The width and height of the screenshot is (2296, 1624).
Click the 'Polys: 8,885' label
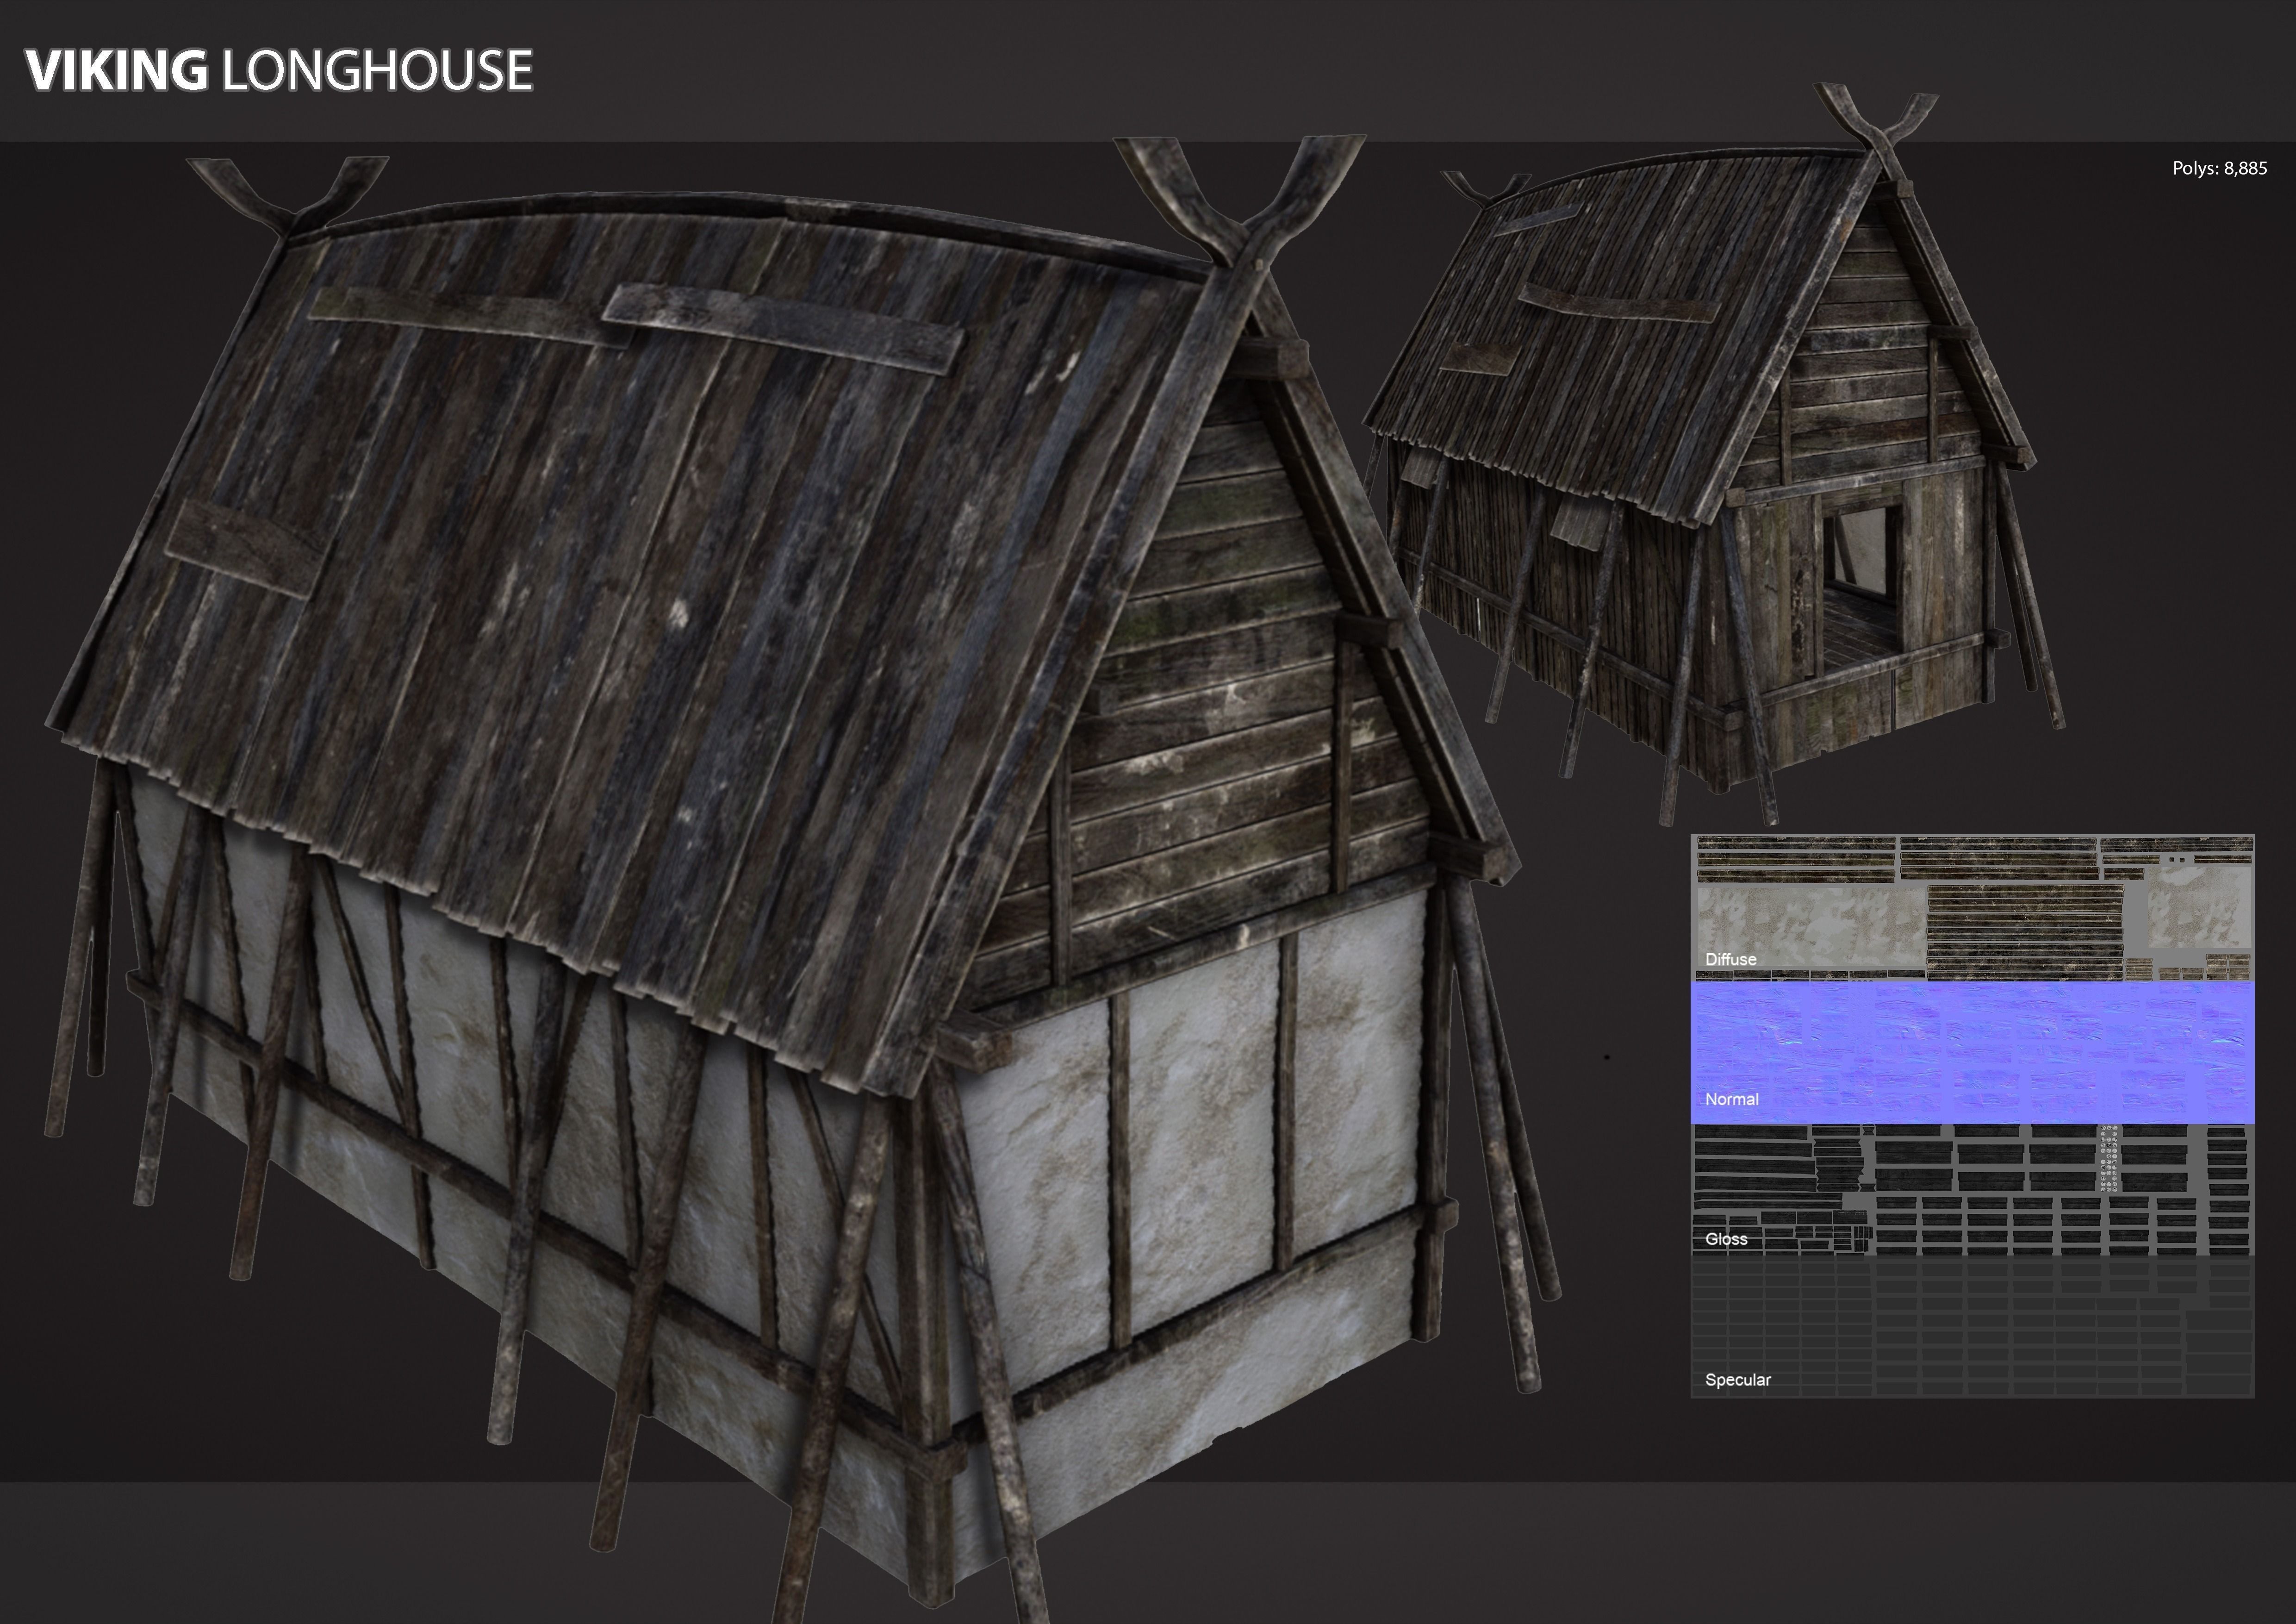click(x=2219, y=169)
